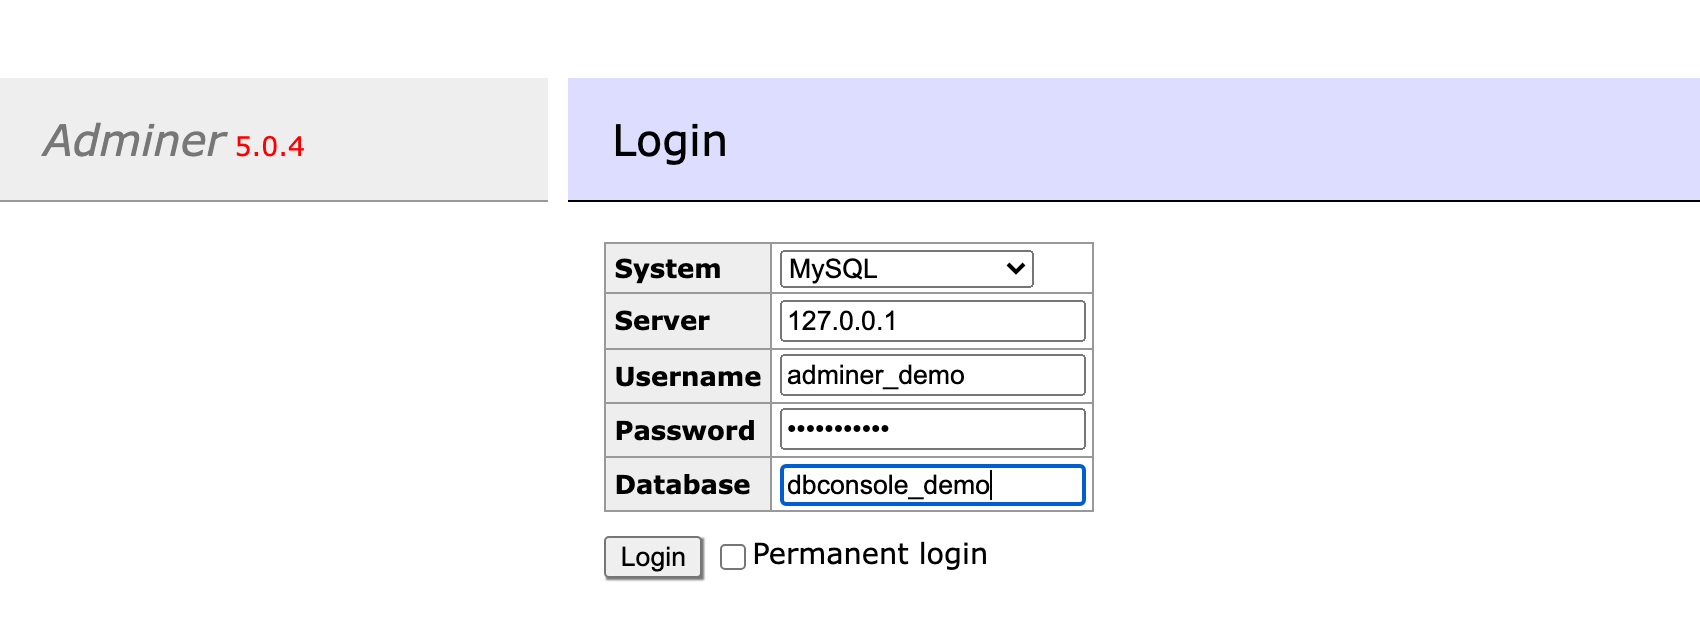The width and height of the screenshot is (1700, 640).
Task: Open the System dropdown showing MySQL
Action: [x=906, y=269]
